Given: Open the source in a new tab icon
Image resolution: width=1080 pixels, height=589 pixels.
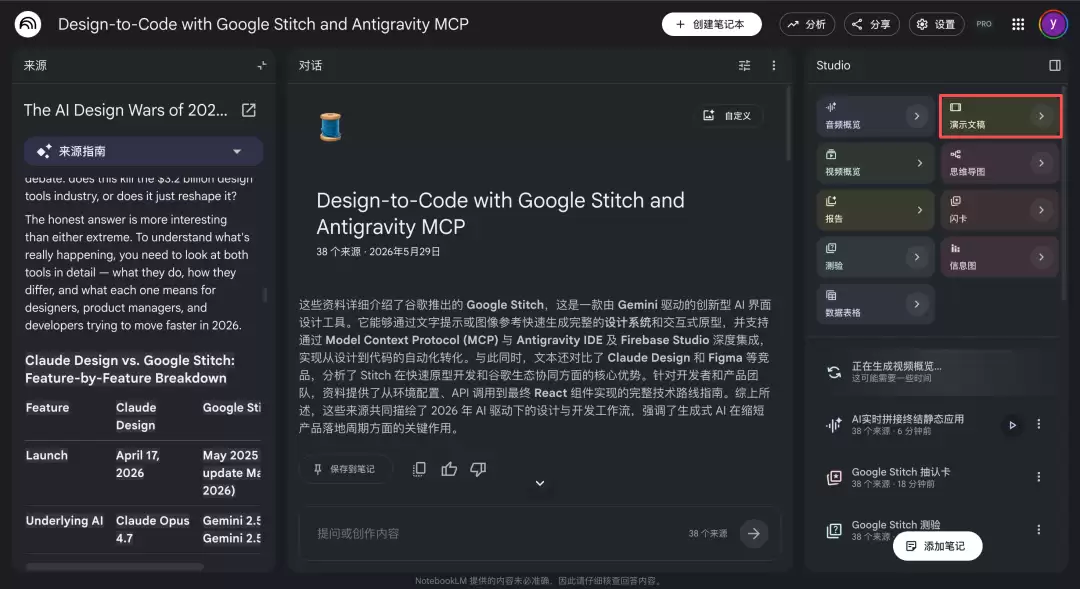Looking at the screenshot, I should (249, 110).
